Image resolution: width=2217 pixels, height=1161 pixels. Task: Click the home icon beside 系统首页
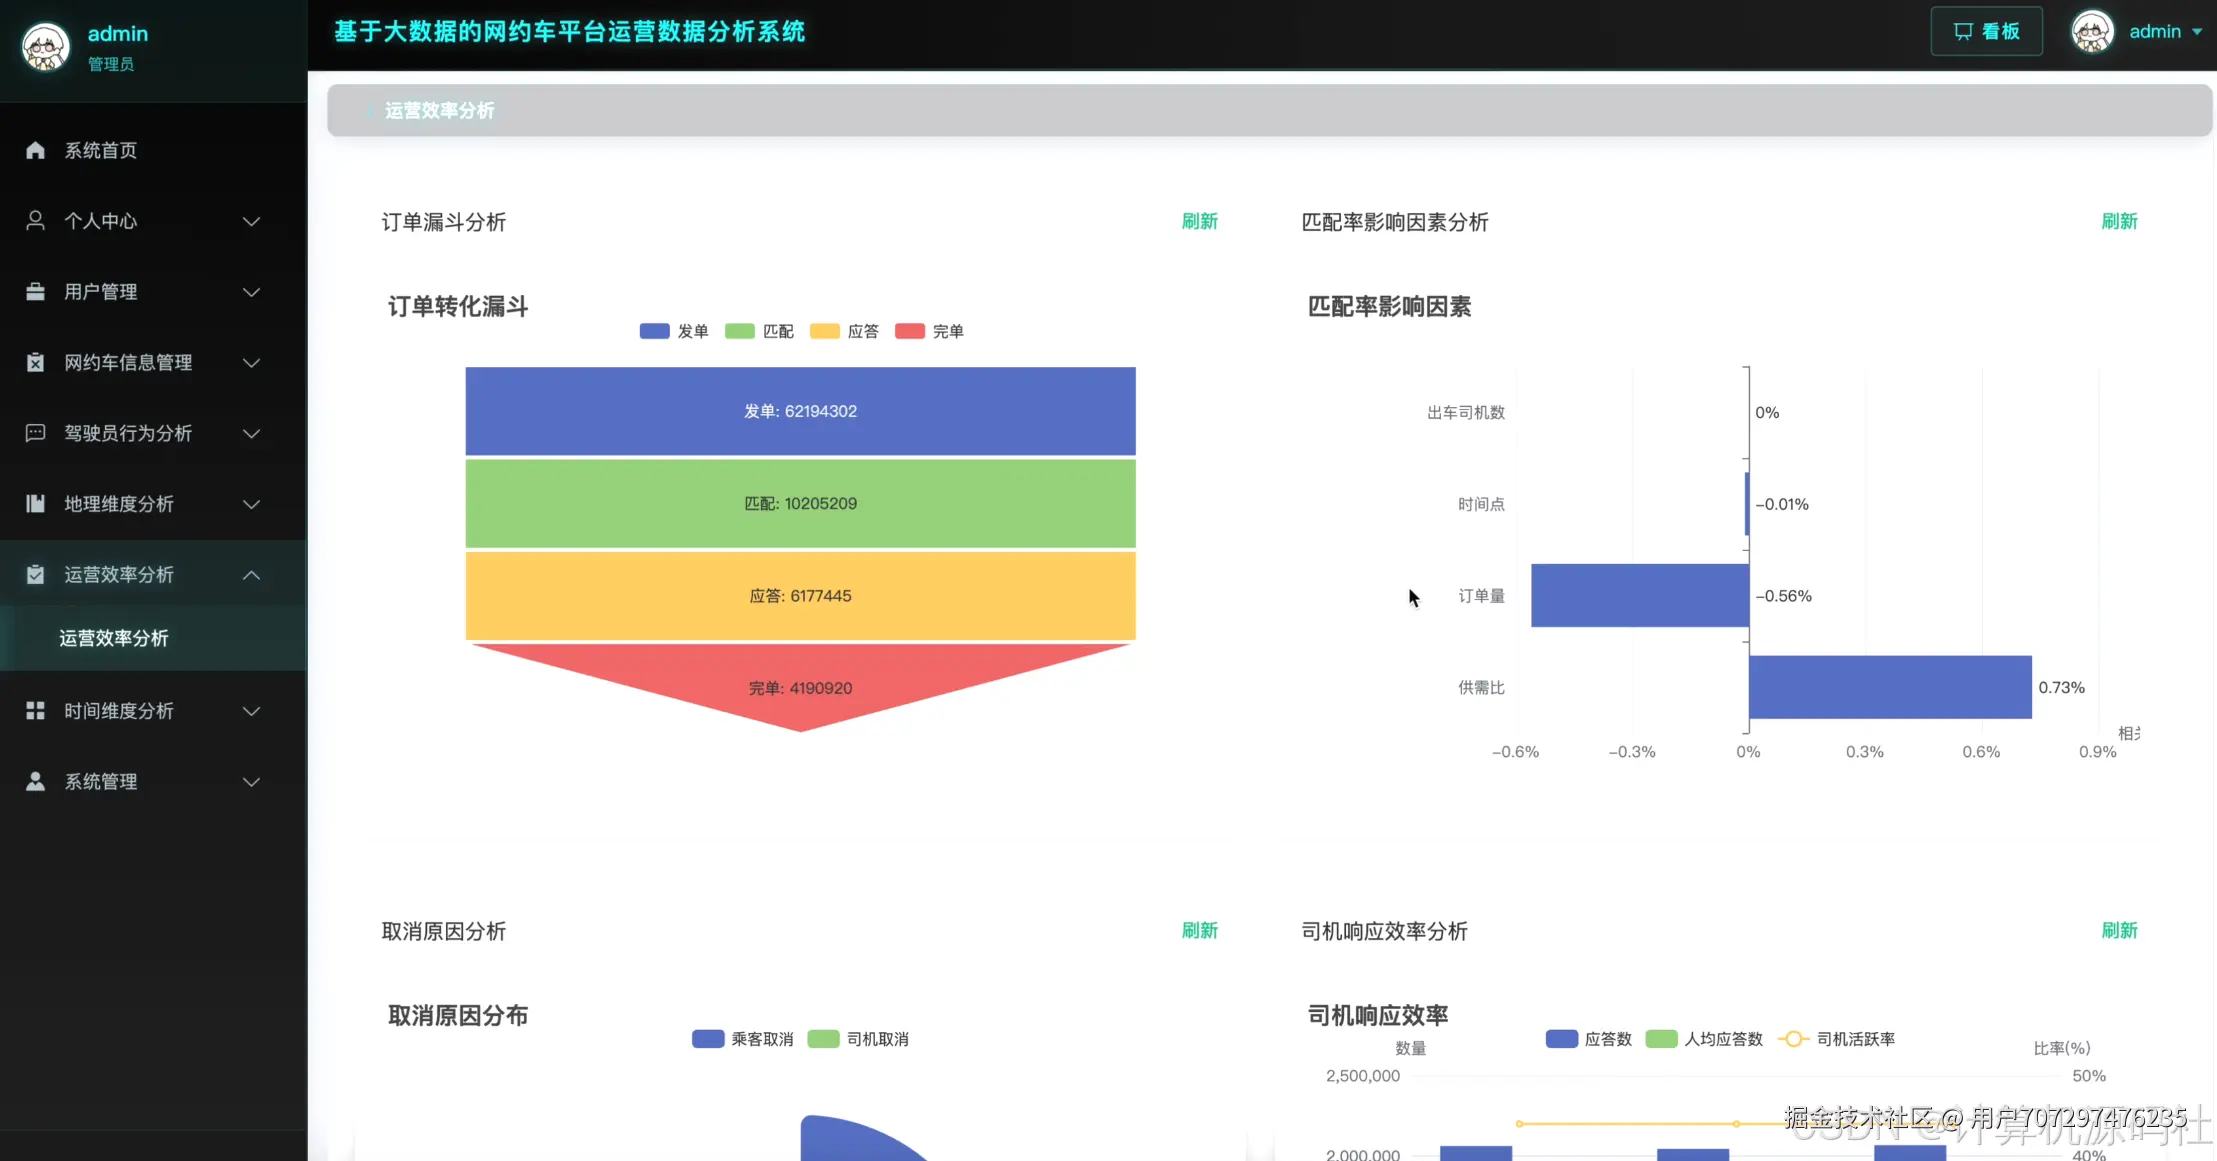point(35,150)
